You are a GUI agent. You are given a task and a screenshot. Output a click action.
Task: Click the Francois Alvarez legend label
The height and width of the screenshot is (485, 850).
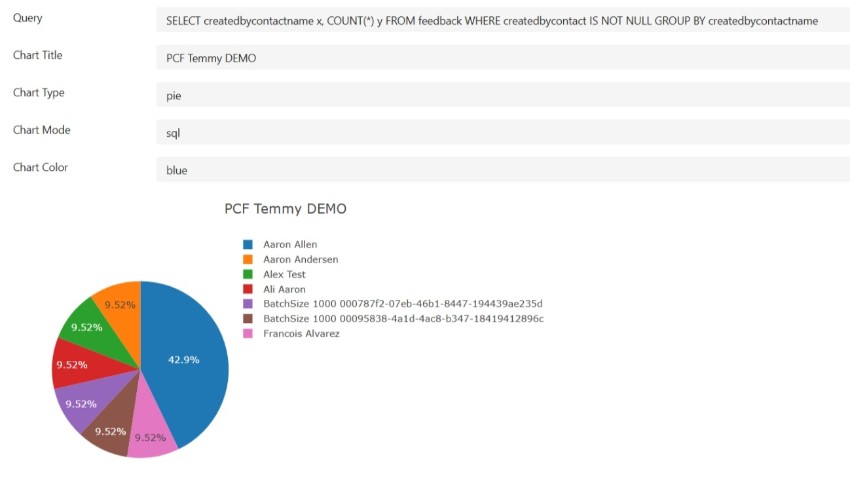[301, 333]
